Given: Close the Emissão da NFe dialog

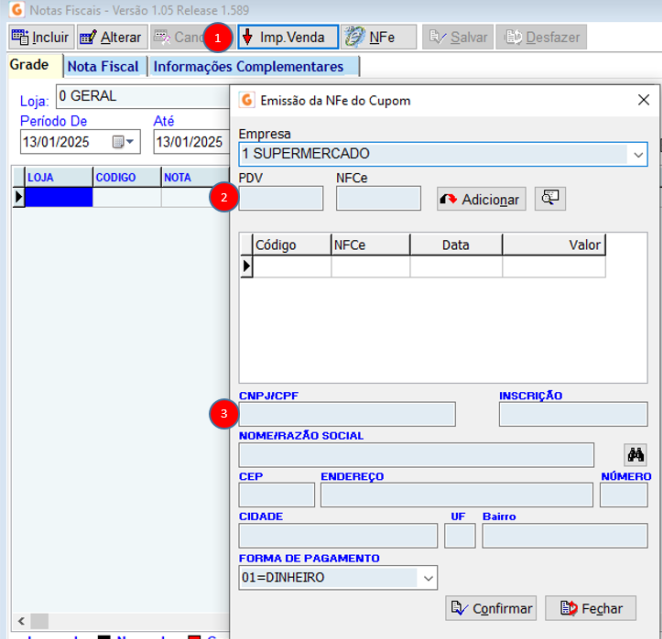Looking at the screenshot, I should [x=643, y=100].
